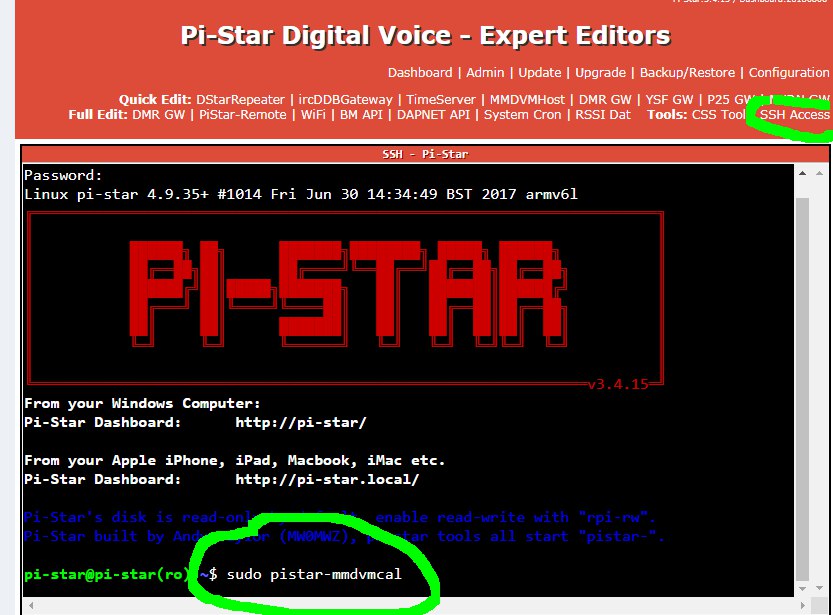Open the DAPNET API editor

pos(433,115)
